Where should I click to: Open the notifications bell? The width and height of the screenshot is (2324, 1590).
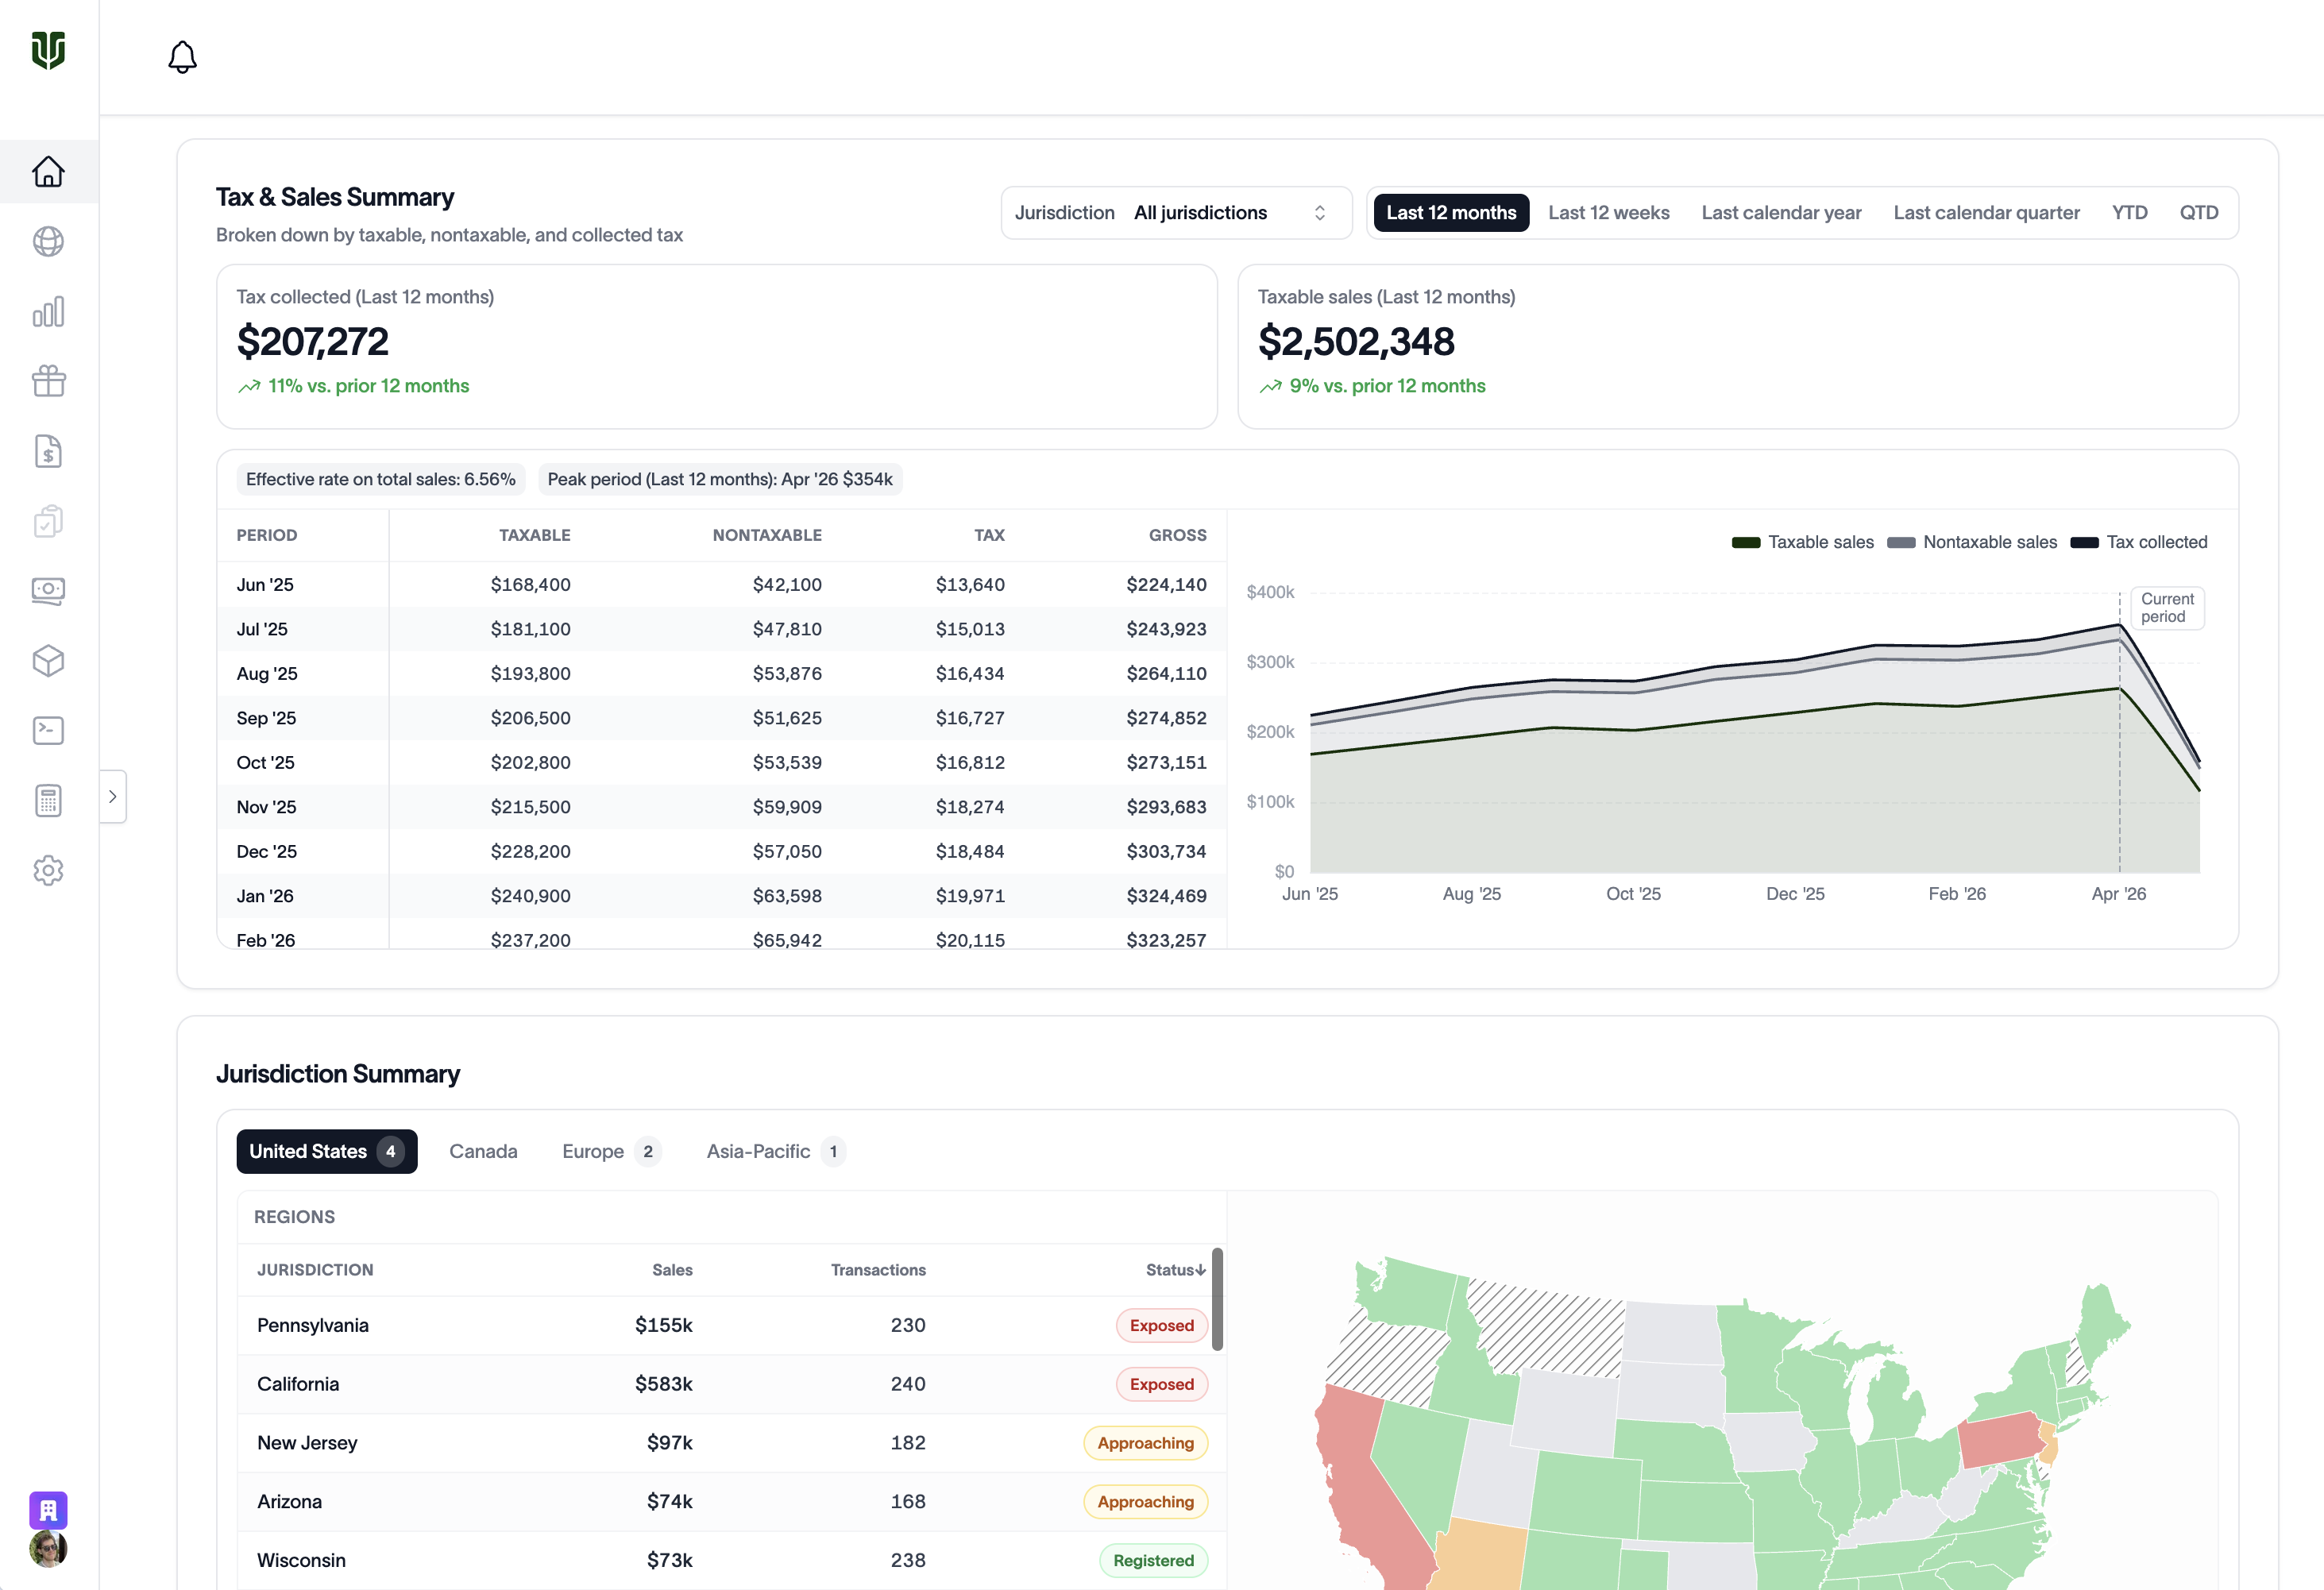tap(182, 57)
